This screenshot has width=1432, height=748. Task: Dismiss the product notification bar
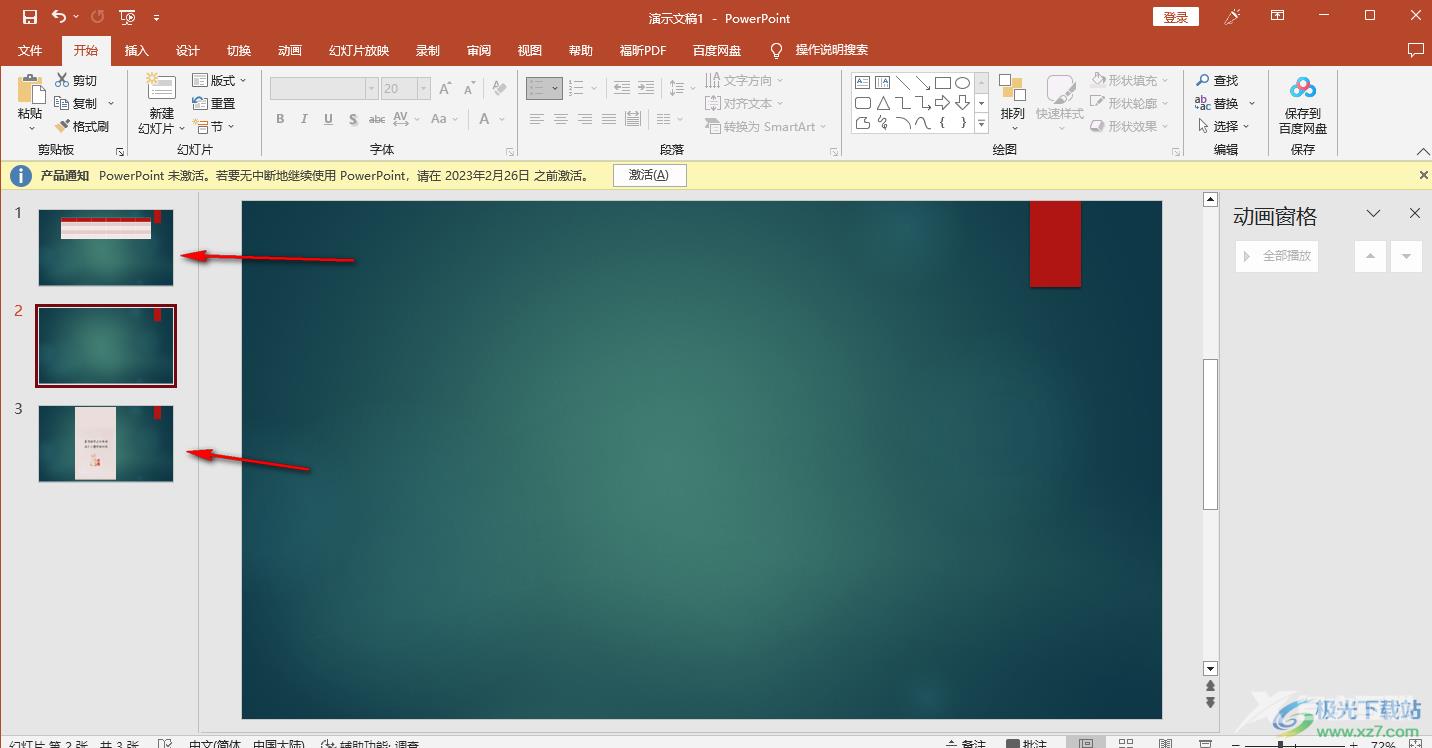(x=1424, y=175)
